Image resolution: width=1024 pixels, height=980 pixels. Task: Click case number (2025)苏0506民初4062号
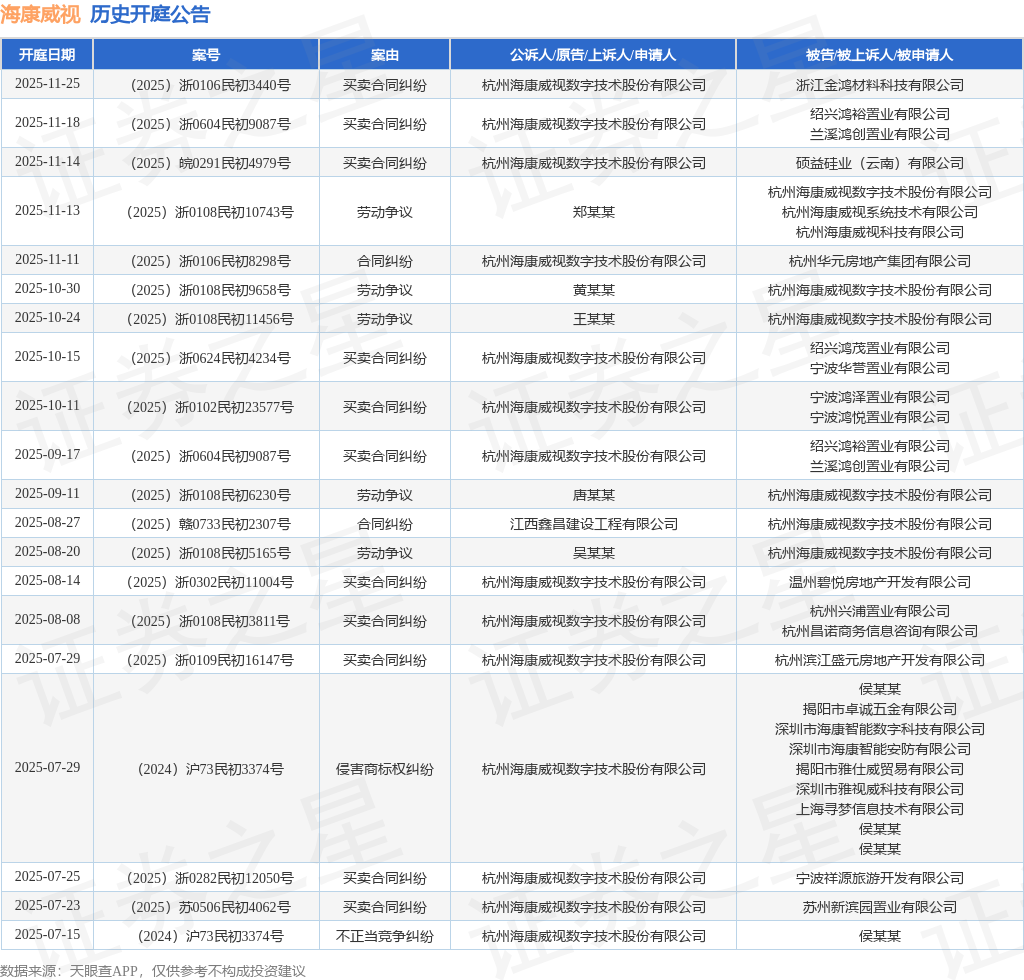coord(210,908)
